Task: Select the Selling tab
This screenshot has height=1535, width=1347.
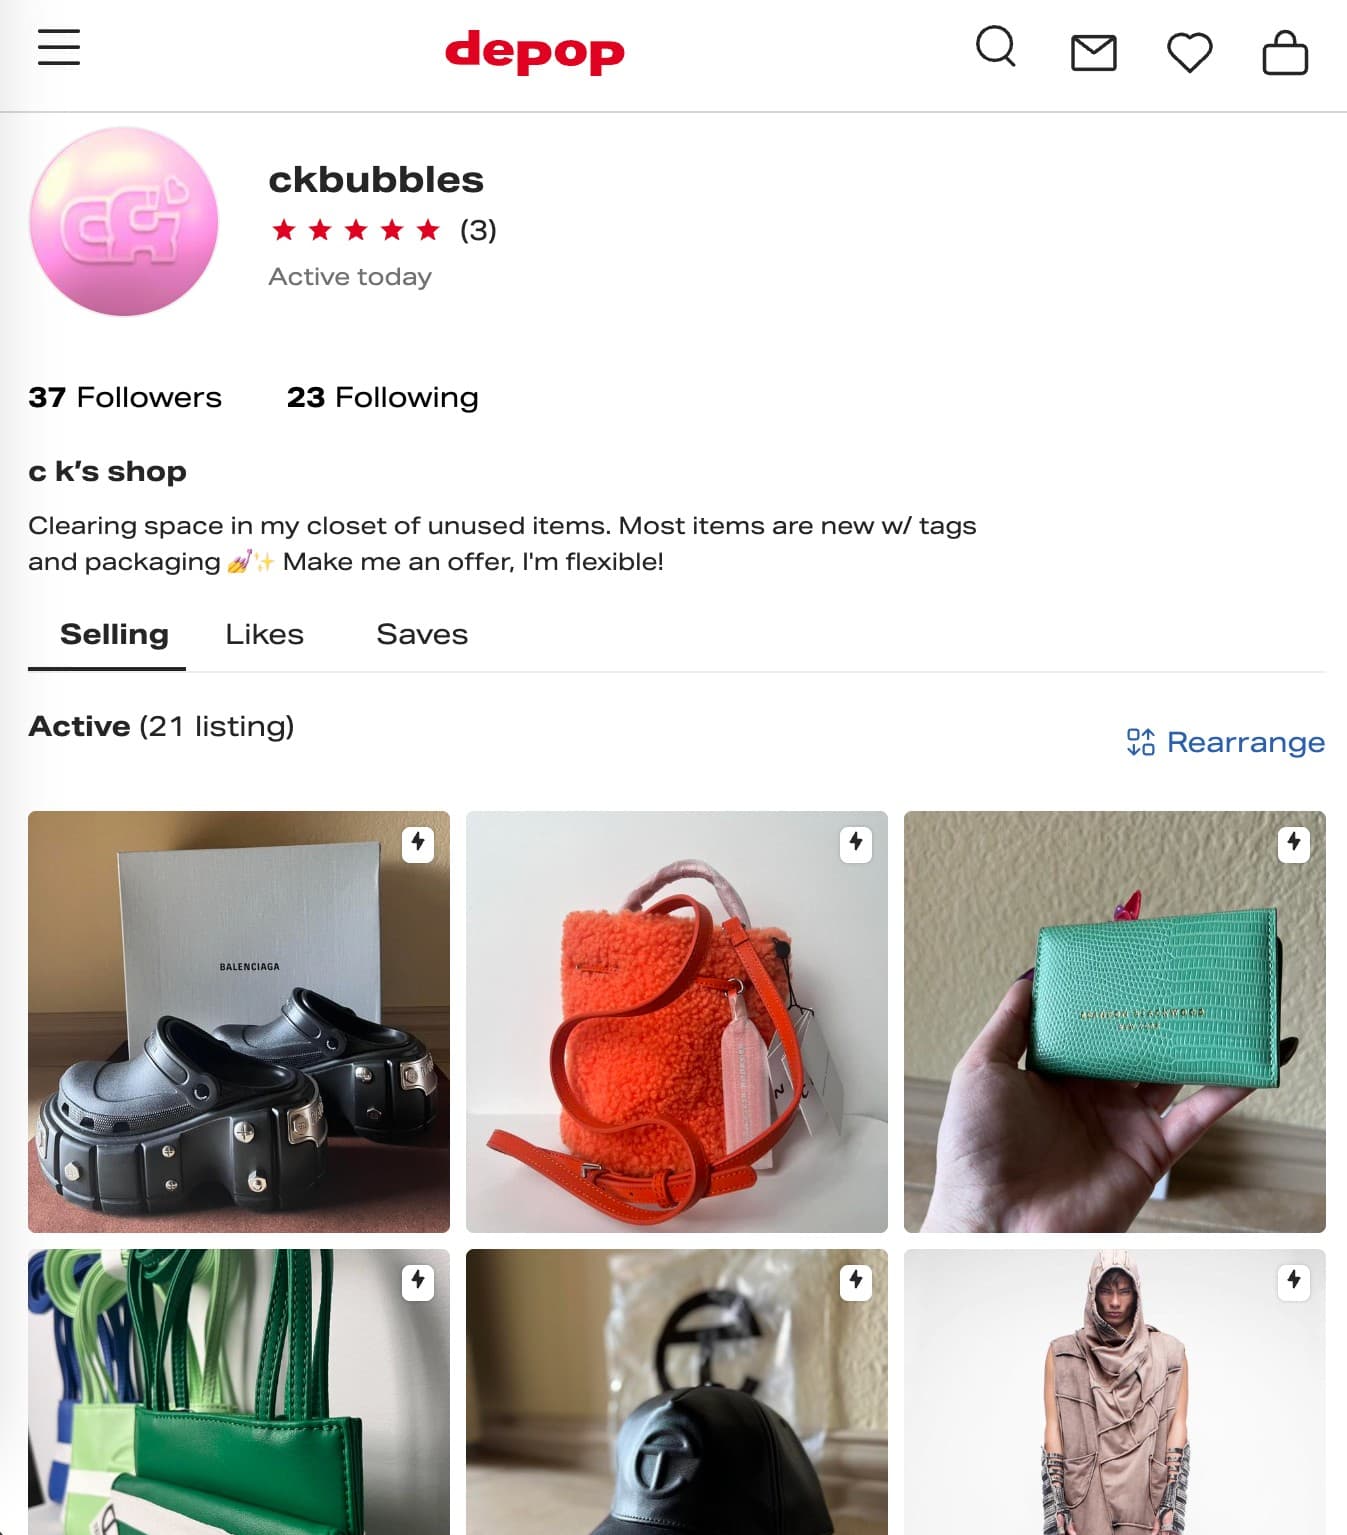Action: 114,634
